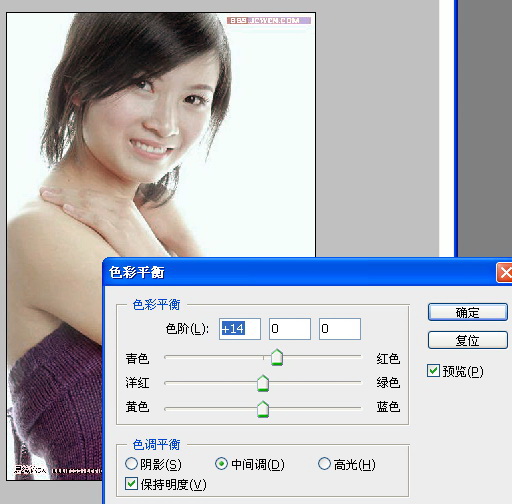
Task: Click the 洋红 label
Action: [137, 383]
